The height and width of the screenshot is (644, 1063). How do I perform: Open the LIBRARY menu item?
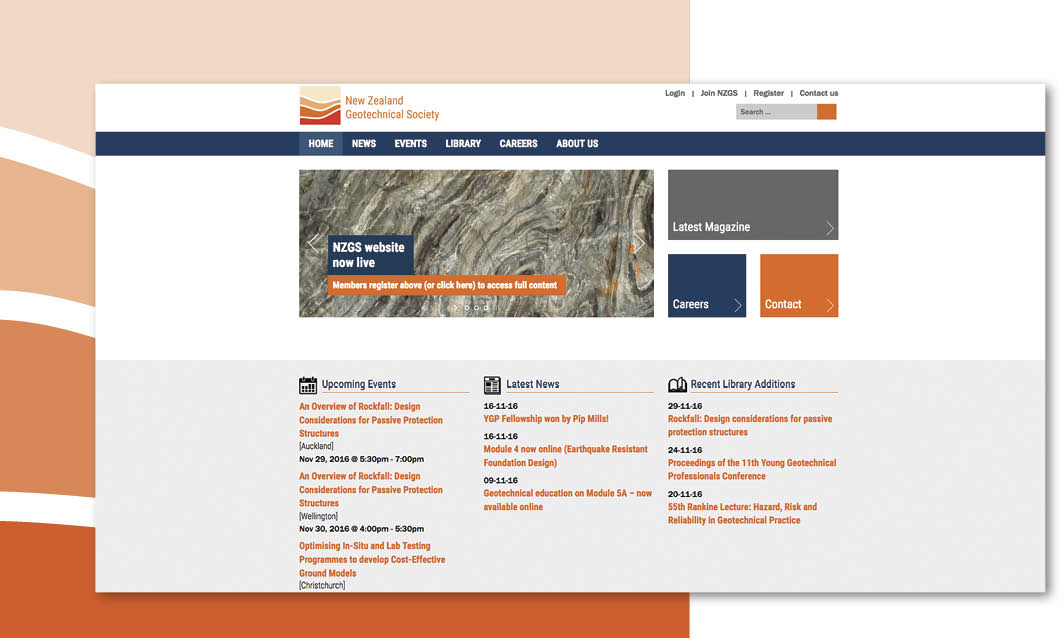pos(463,144)
